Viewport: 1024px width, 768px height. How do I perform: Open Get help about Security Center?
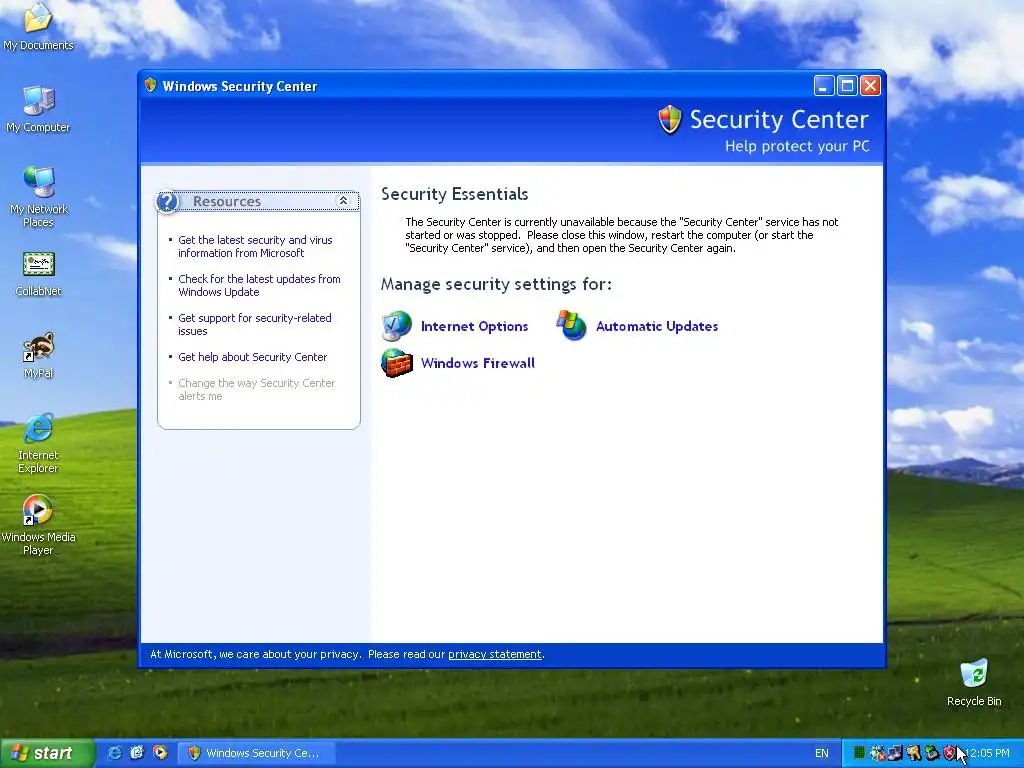click(252, 357)
